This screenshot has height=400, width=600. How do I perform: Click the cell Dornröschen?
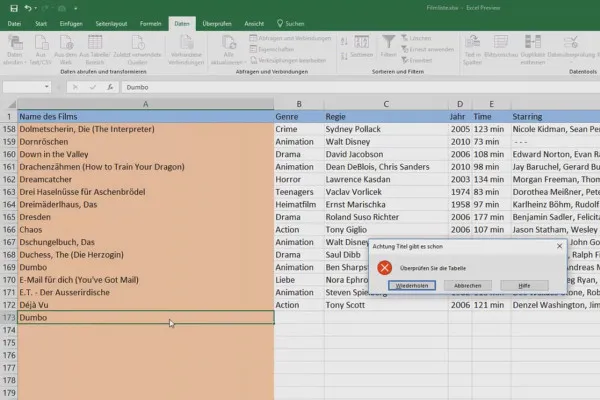click(x=146, y=142)
